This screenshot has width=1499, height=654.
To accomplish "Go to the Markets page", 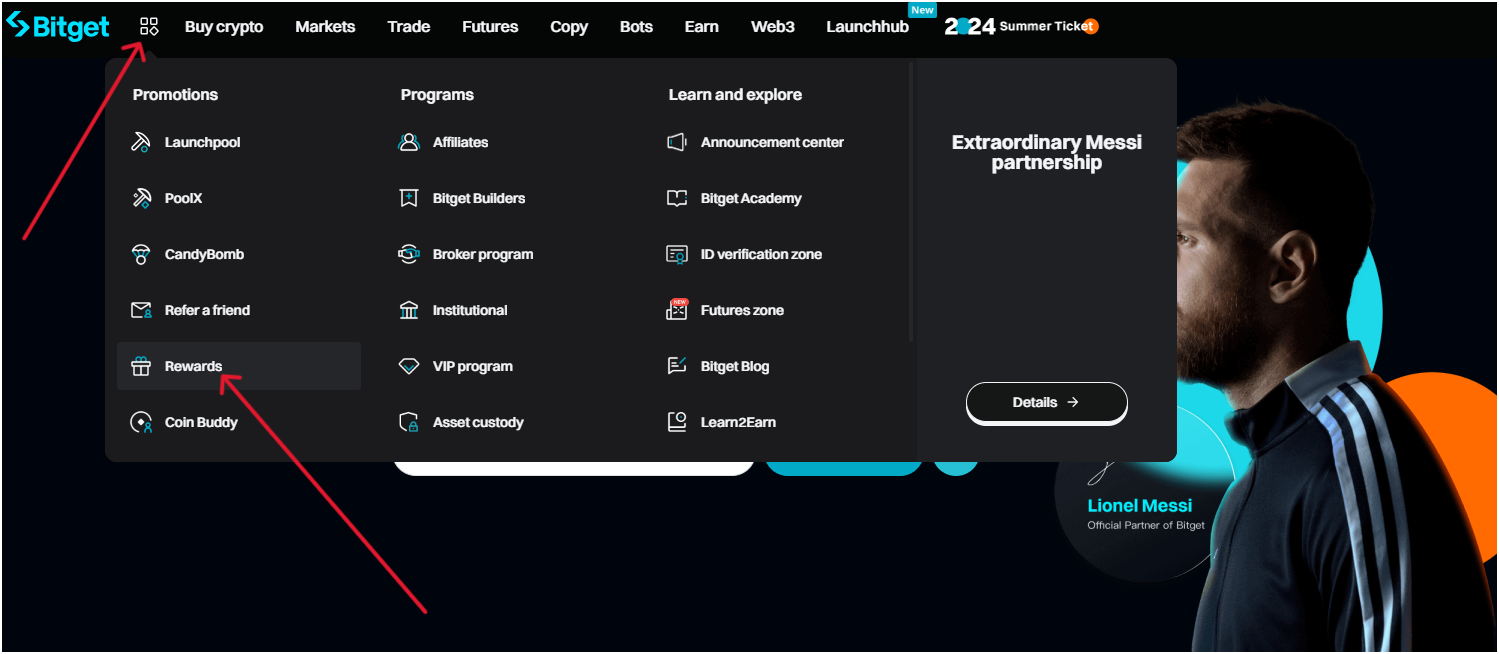I will 325,27.
